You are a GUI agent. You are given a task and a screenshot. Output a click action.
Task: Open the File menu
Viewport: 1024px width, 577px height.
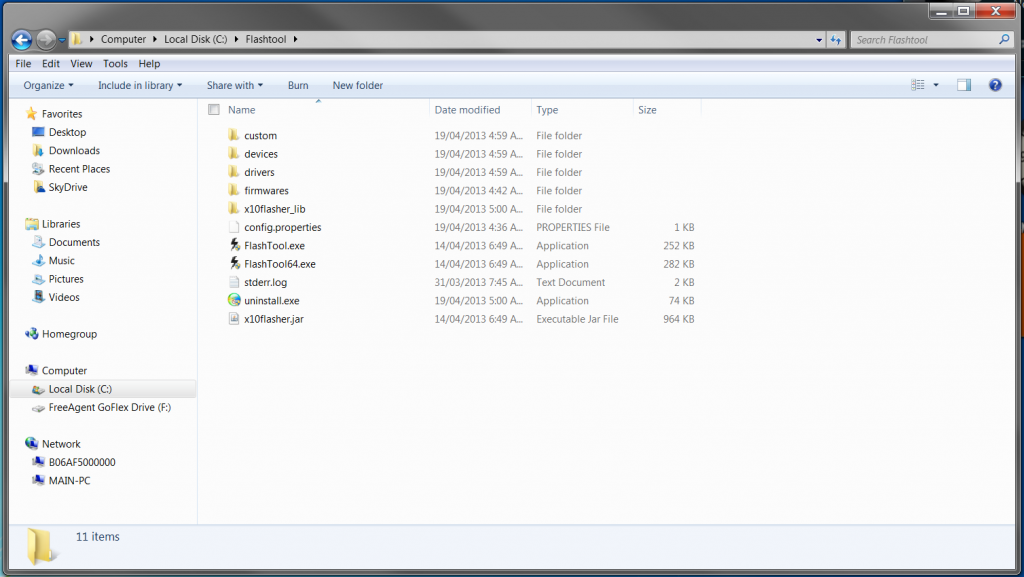coord(24,63)
